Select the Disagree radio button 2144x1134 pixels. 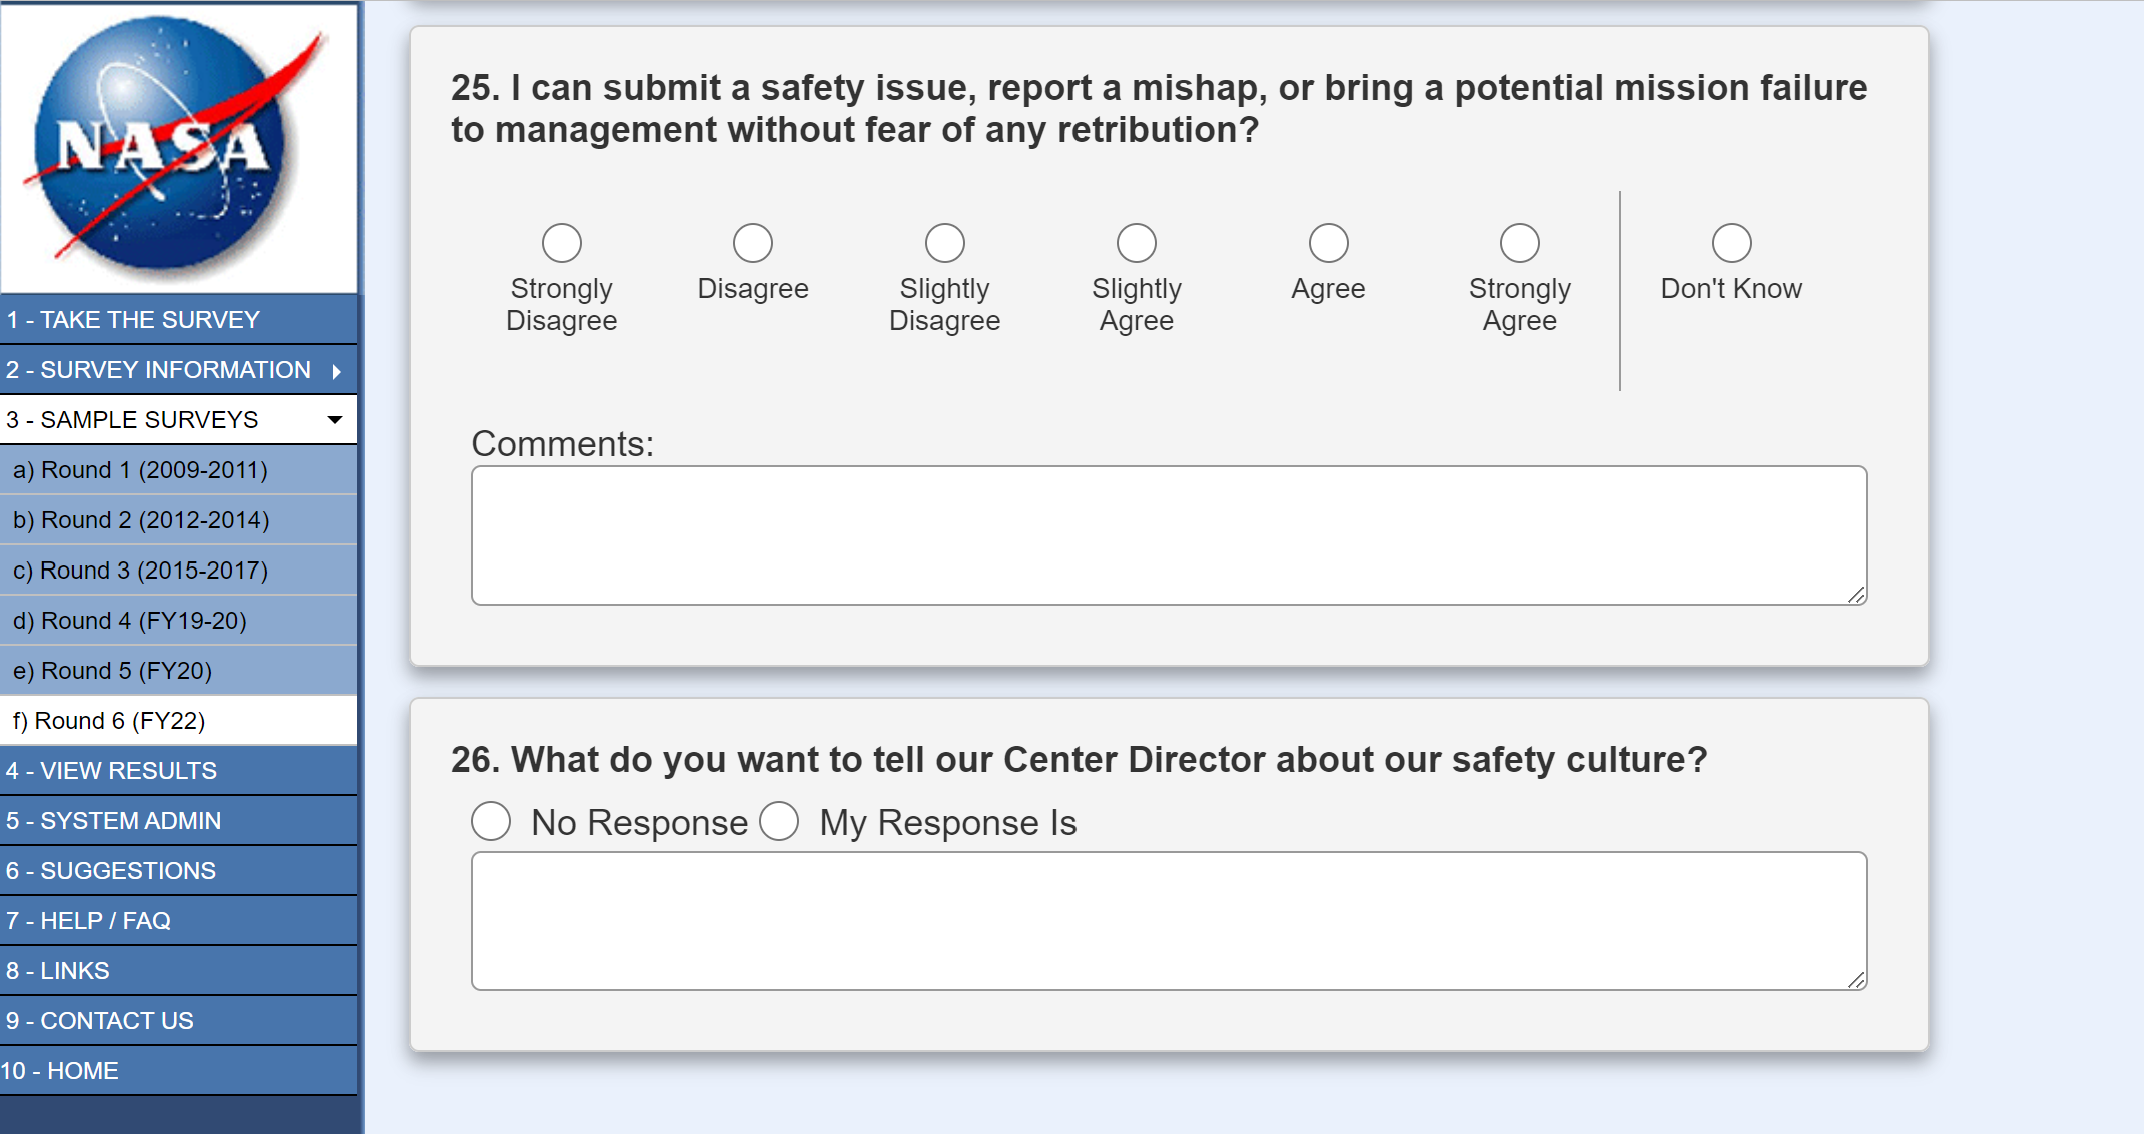(x=752, y=243)
